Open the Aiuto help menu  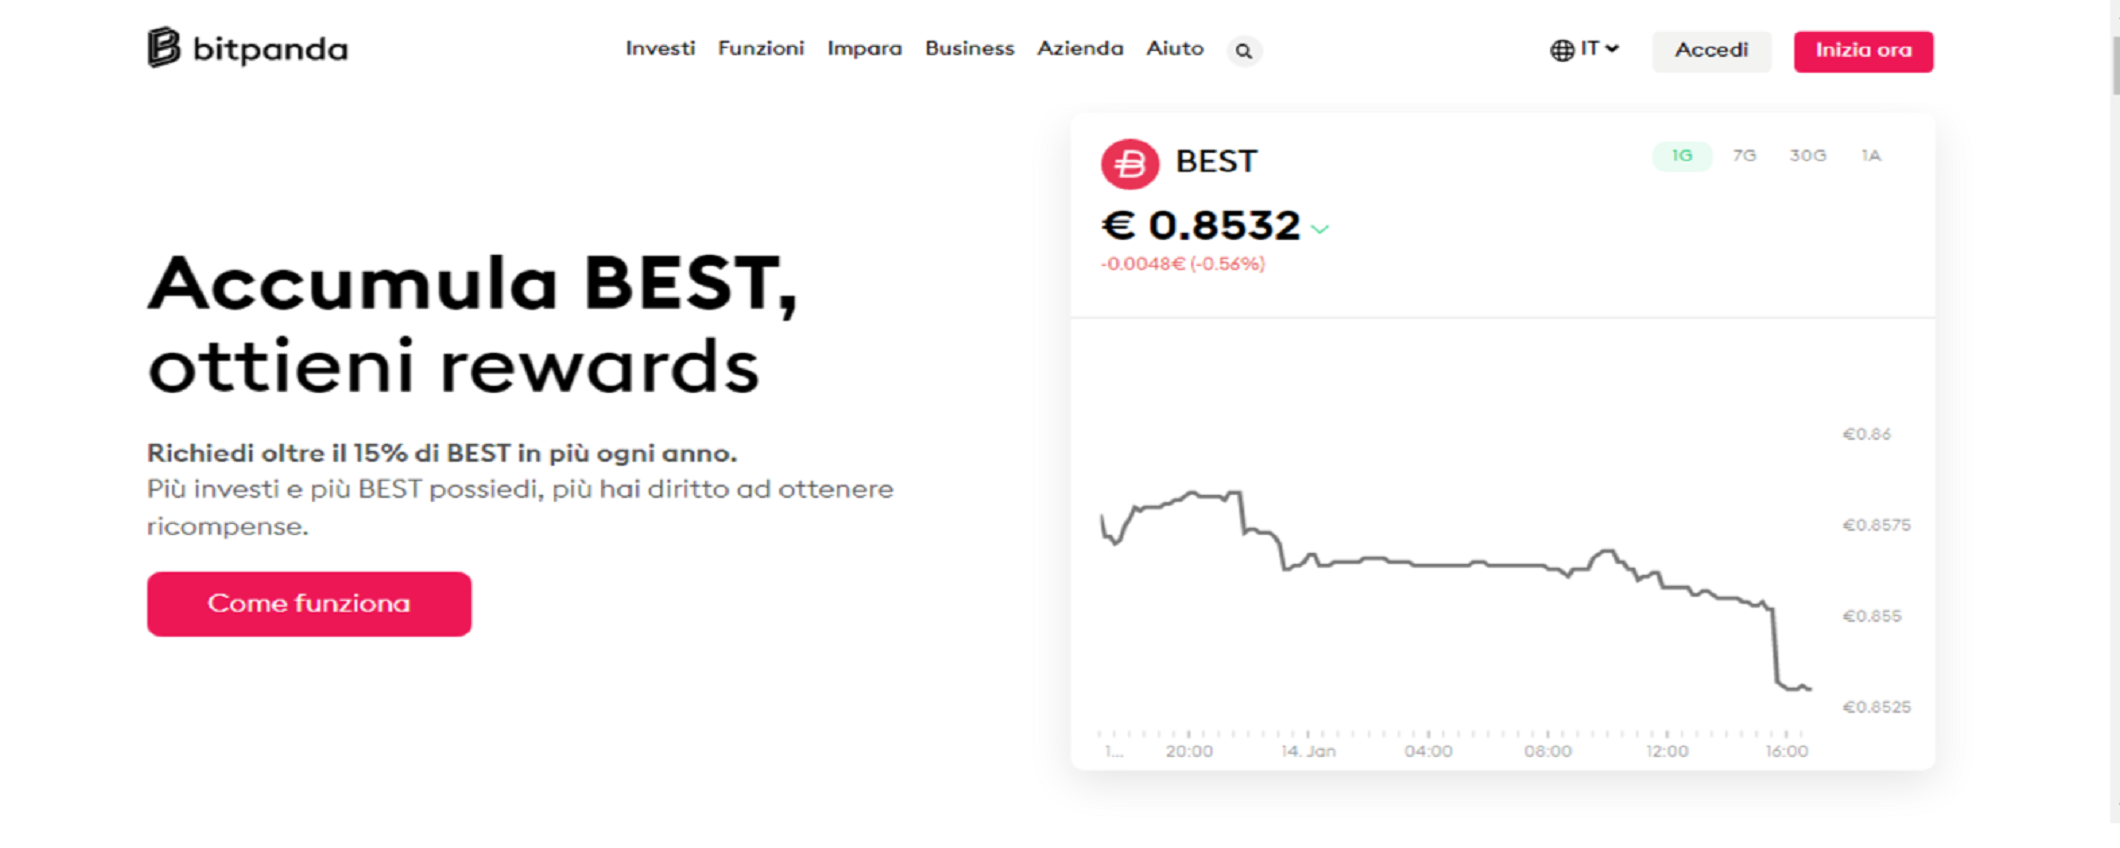point(1175,49)
